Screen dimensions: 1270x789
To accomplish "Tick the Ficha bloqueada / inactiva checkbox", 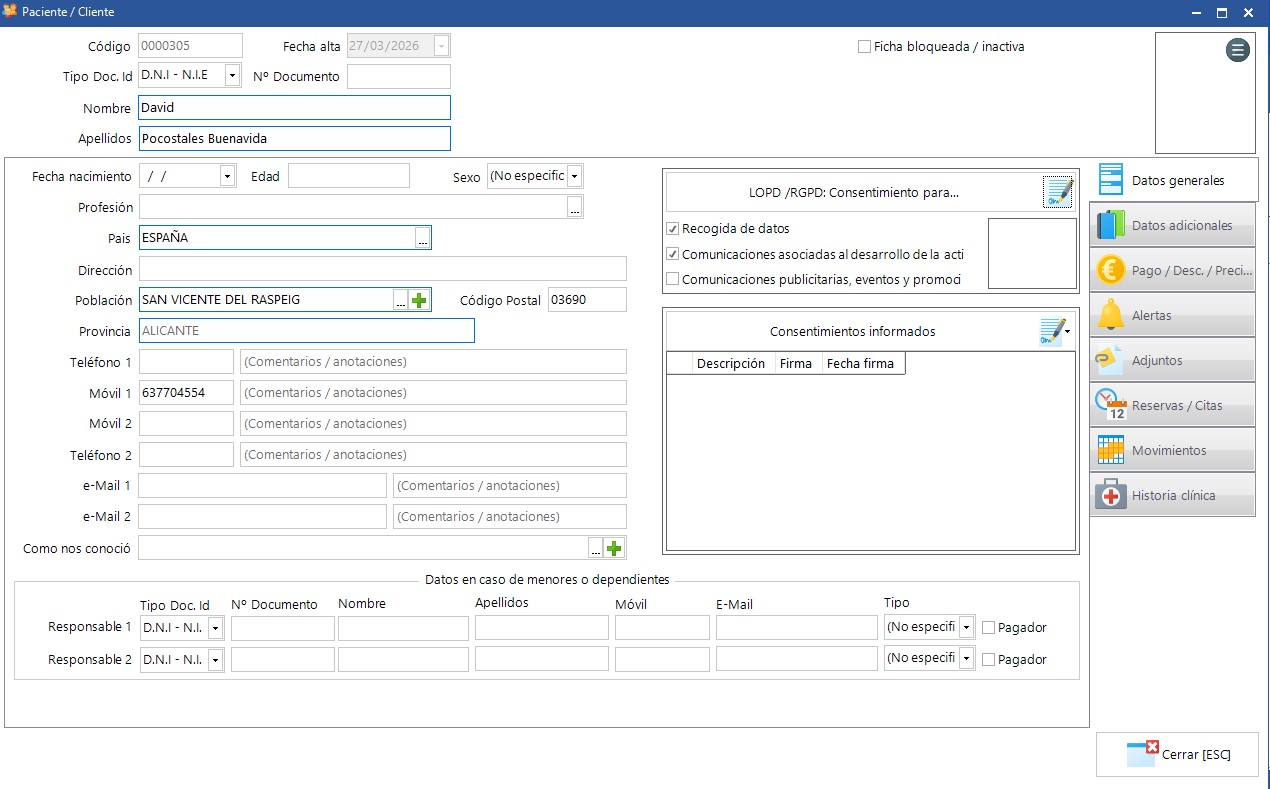I will (864, 46).
